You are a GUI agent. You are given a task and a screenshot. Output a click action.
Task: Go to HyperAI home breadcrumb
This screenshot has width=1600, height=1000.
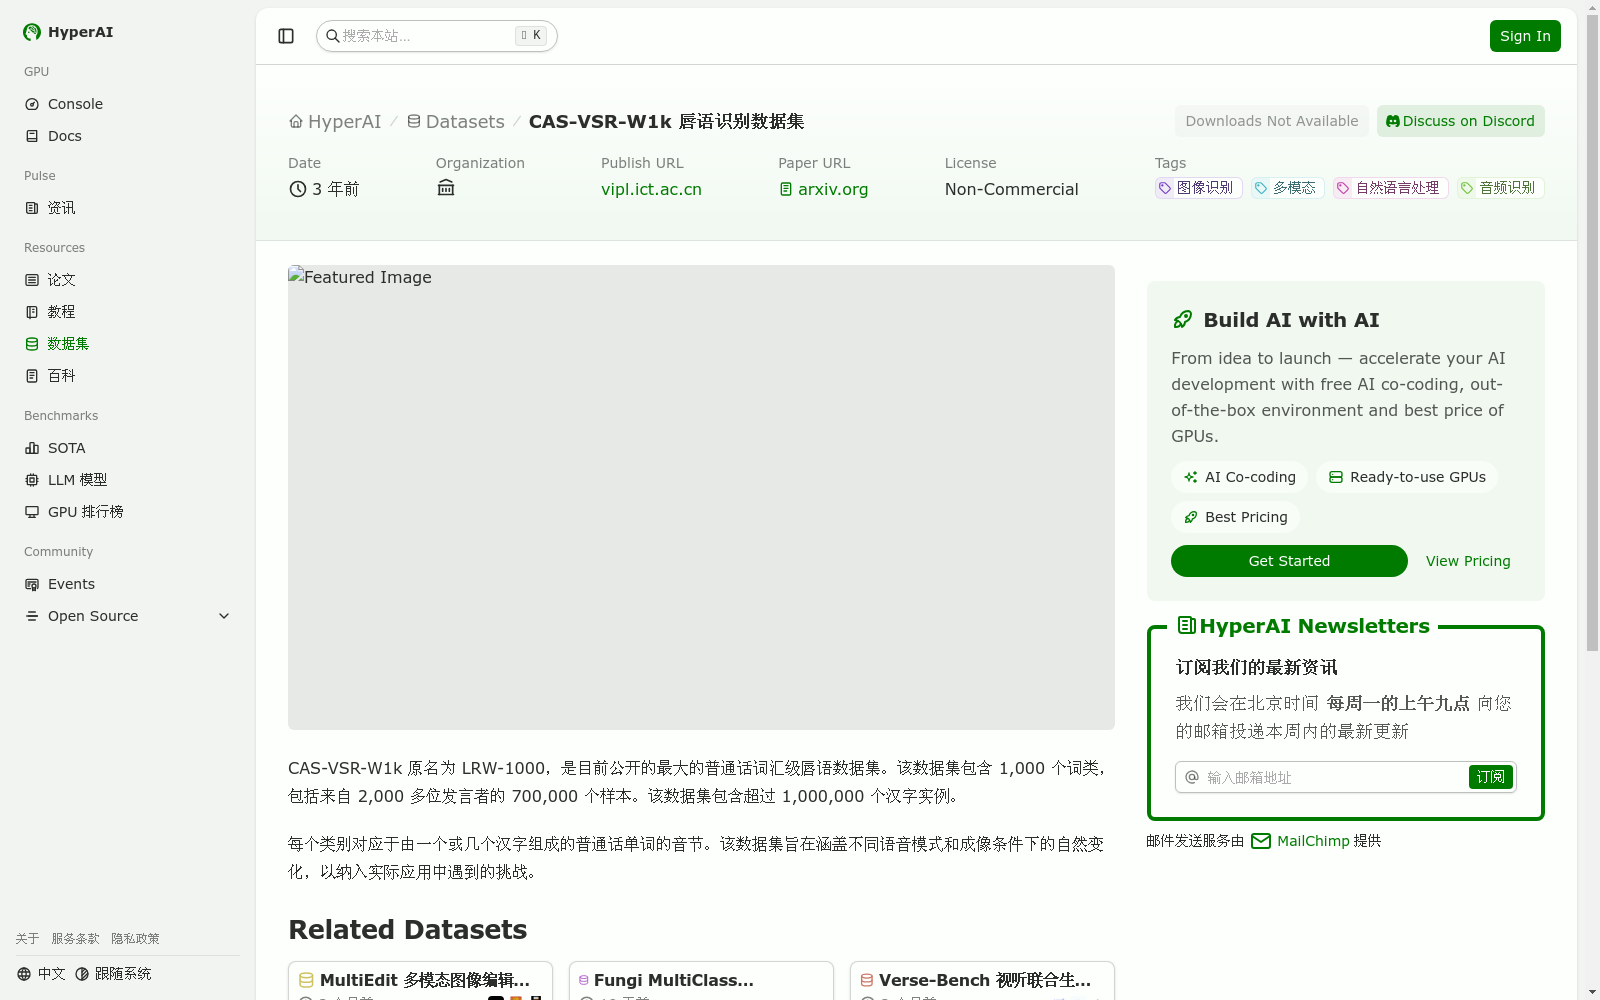[335, 121]
